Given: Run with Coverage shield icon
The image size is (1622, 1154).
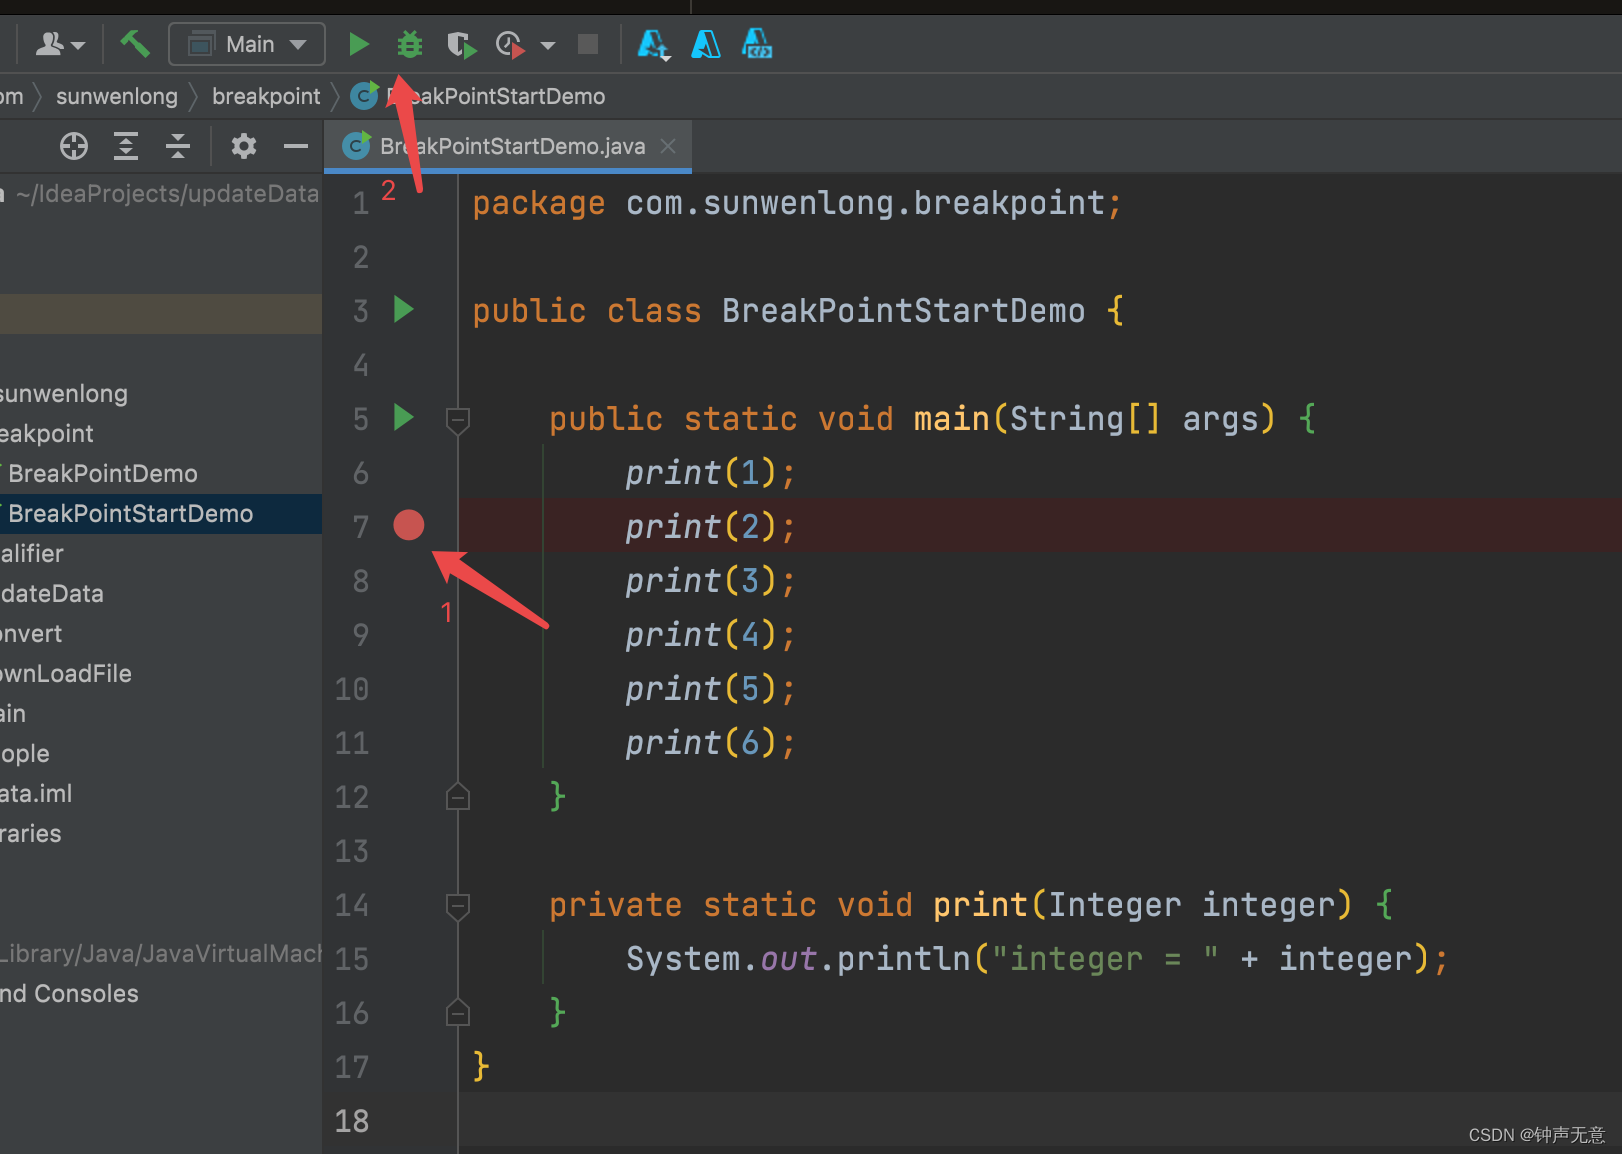Looking at the screenshot, I should coord(460,44).
